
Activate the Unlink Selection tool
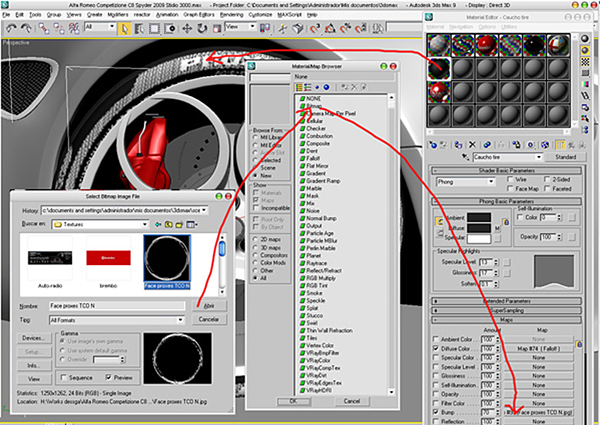pyautogui.click(x=59, y=28)
